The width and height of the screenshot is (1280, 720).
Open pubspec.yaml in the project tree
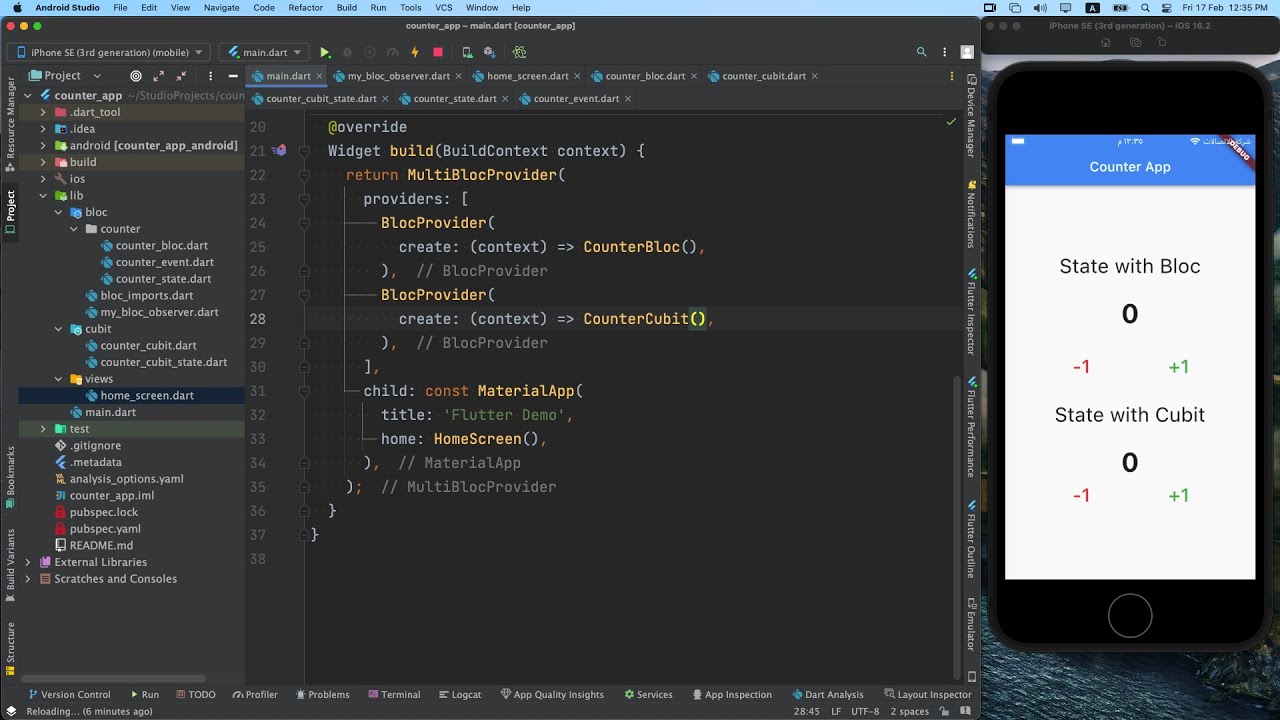coord(105,529)
